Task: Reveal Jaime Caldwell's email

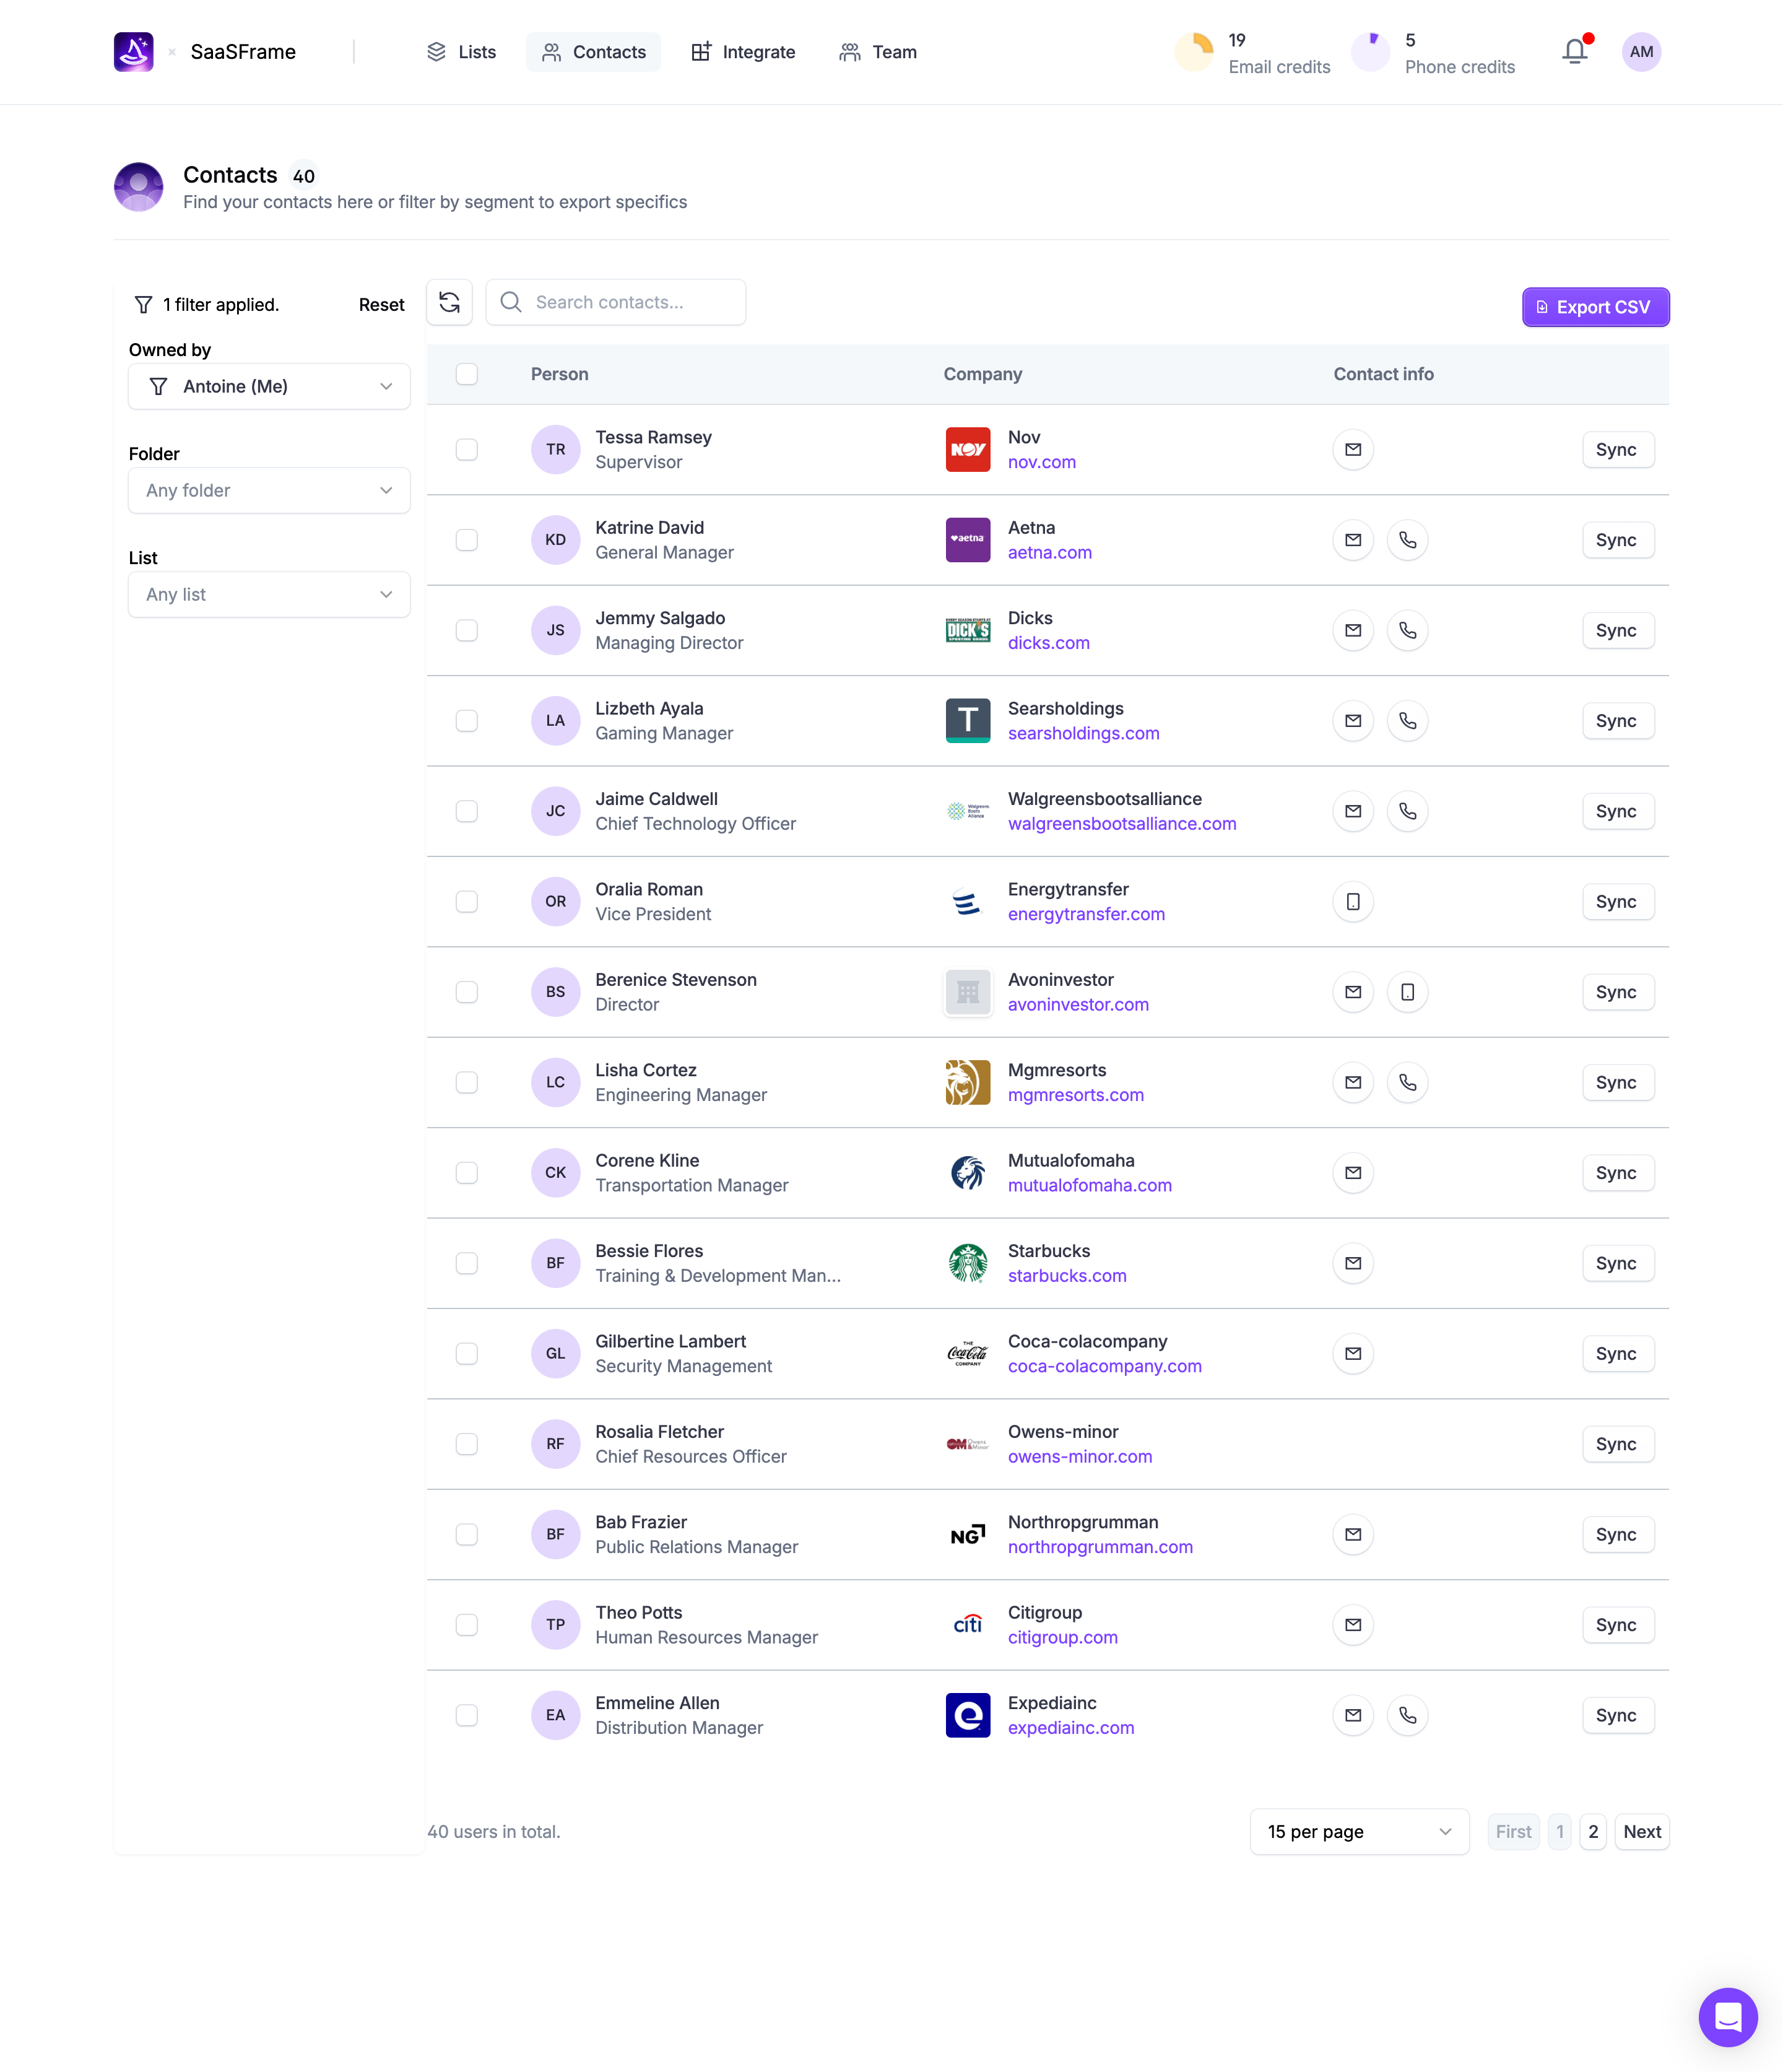Action: pos(1353,811)
